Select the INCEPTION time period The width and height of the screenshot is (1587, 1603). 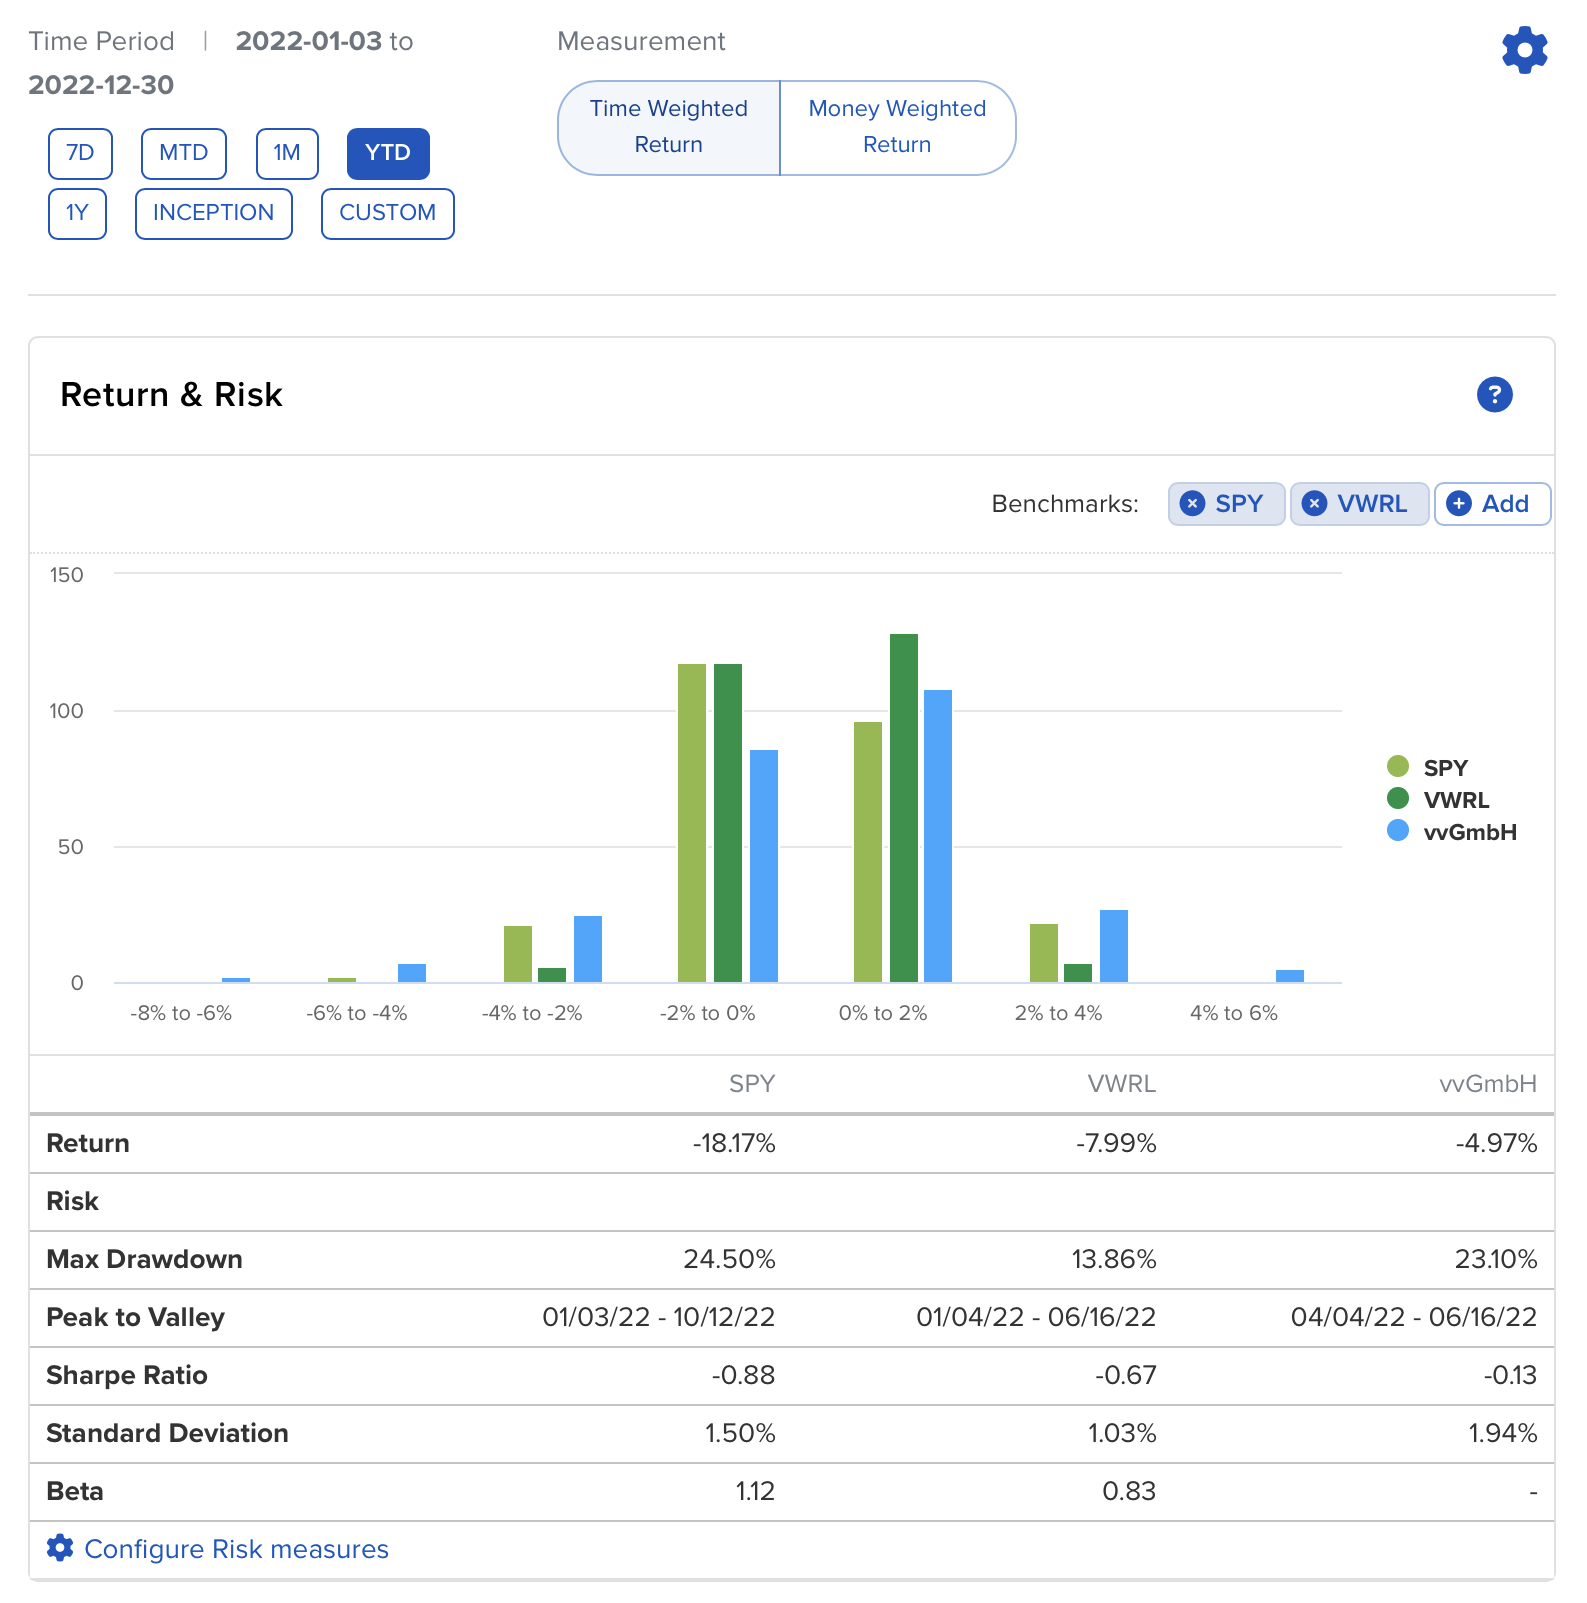[x=214, y=213]
